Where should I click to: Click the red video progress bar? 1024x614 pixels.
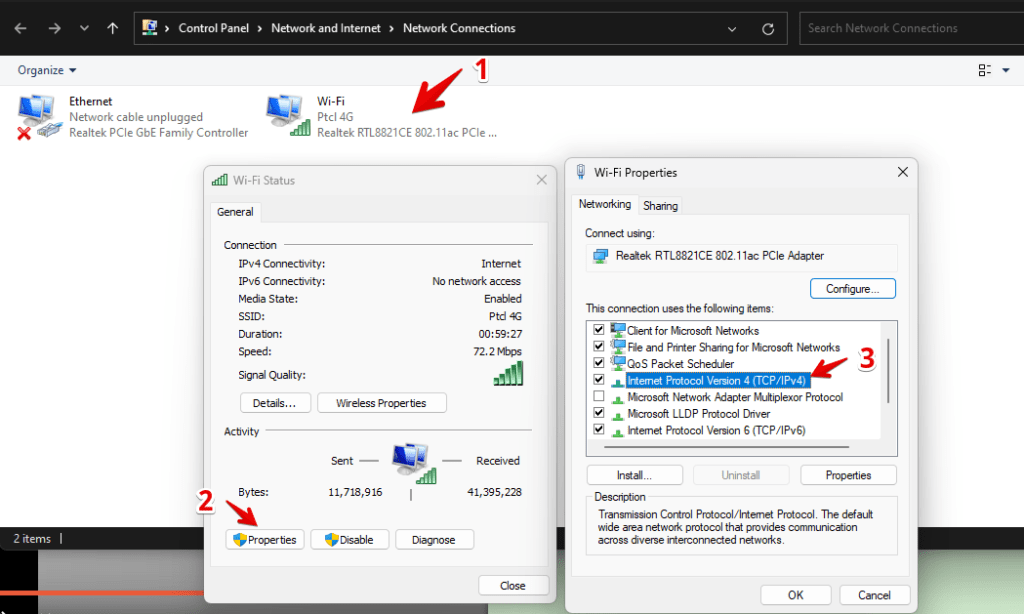pyautogui.click(x=103, y=592)
